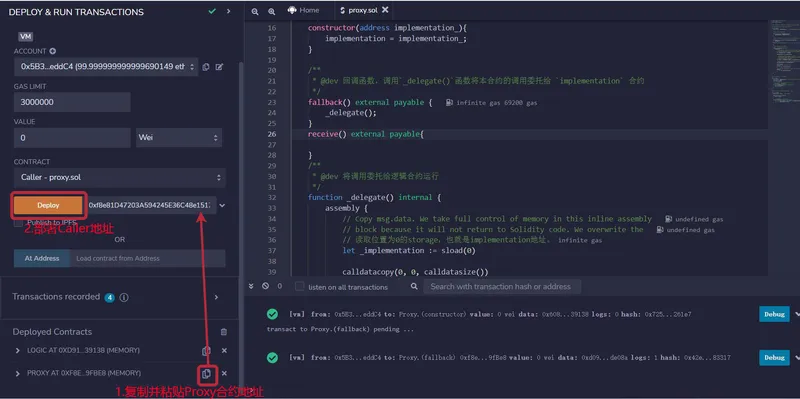This screenshot has width=800, height=399.
Task: Click the gas limit field showing 3000000
Action: coord(72,102)
